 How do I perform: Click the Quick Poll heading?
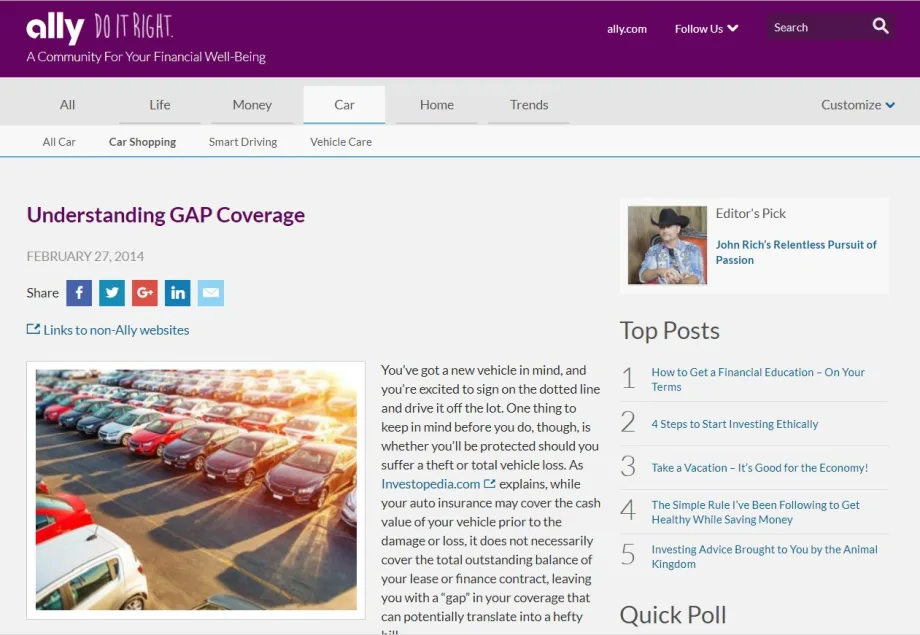pos(673,615)
